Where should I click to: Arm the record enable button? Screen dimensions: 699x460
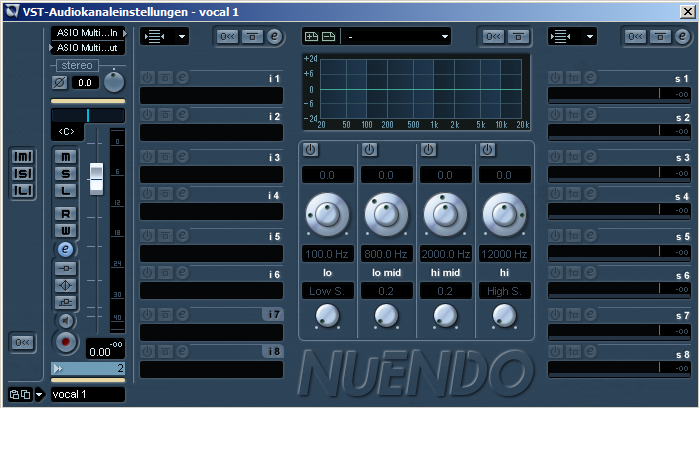[x=66, y=342]
